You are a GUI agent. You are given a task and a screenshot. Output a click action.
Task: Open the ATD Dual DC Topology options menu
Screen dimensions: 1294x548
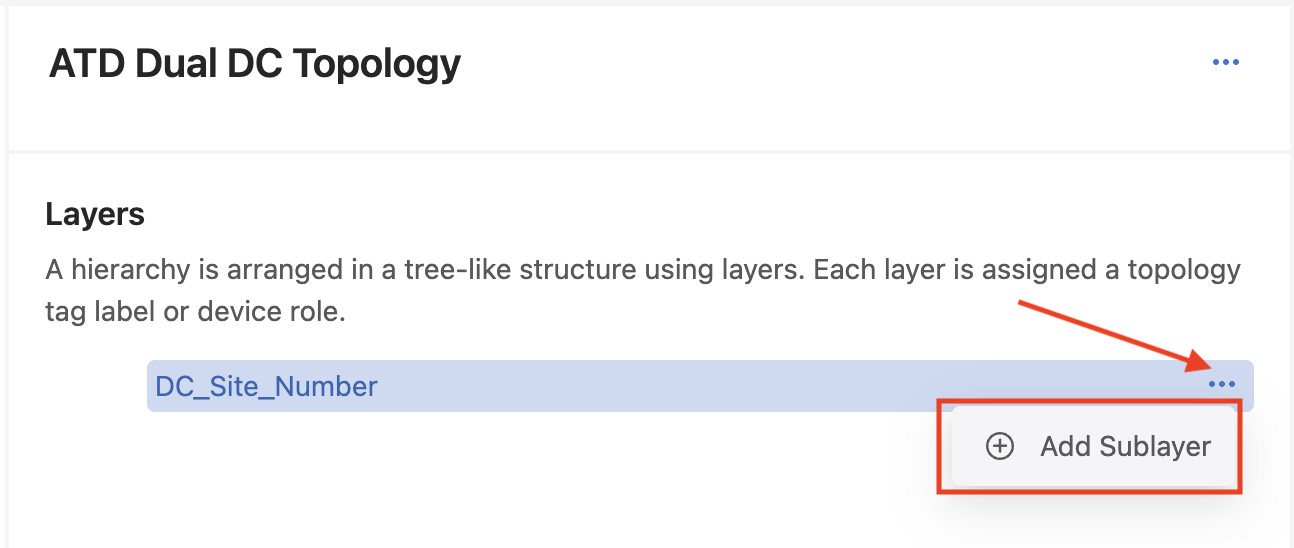tap(1225, 62)
